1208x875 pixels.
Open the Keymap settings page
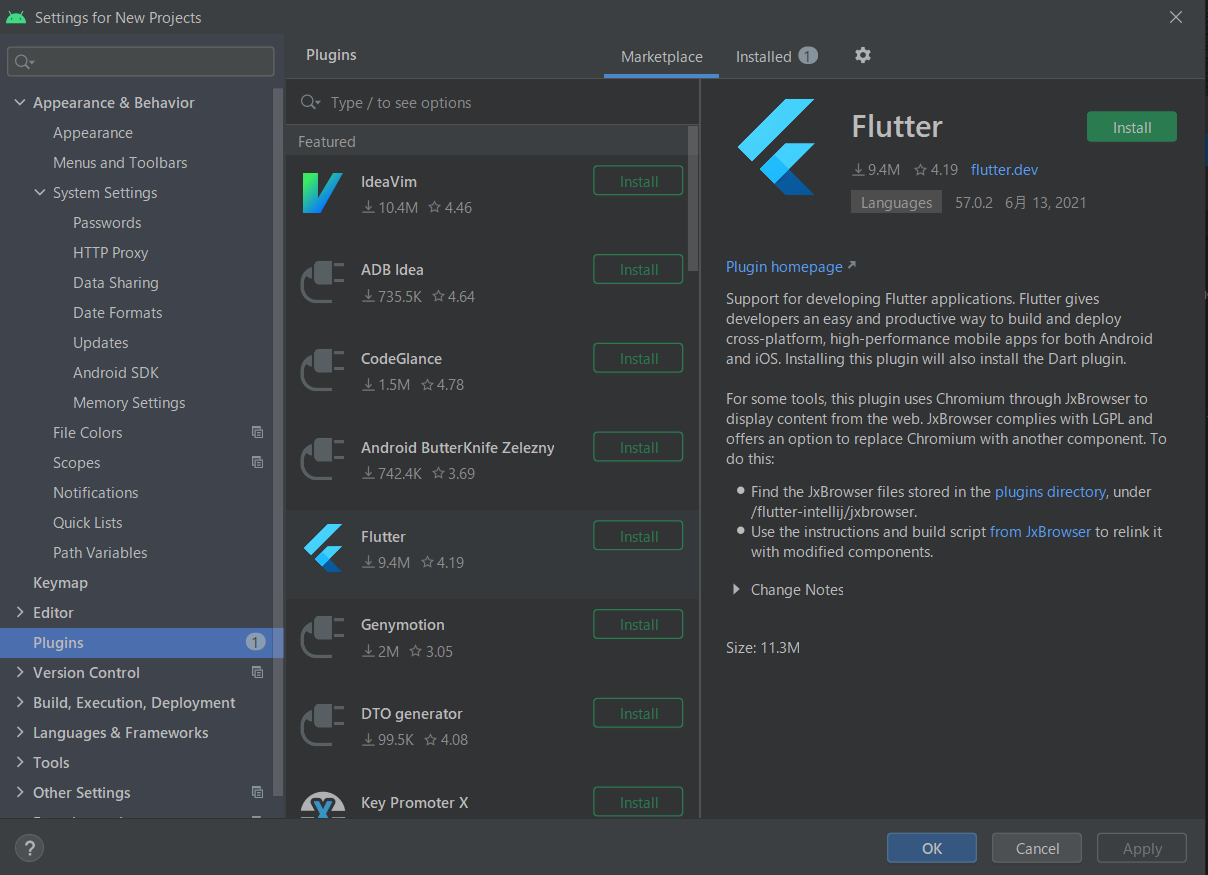[x=60, y=583]
